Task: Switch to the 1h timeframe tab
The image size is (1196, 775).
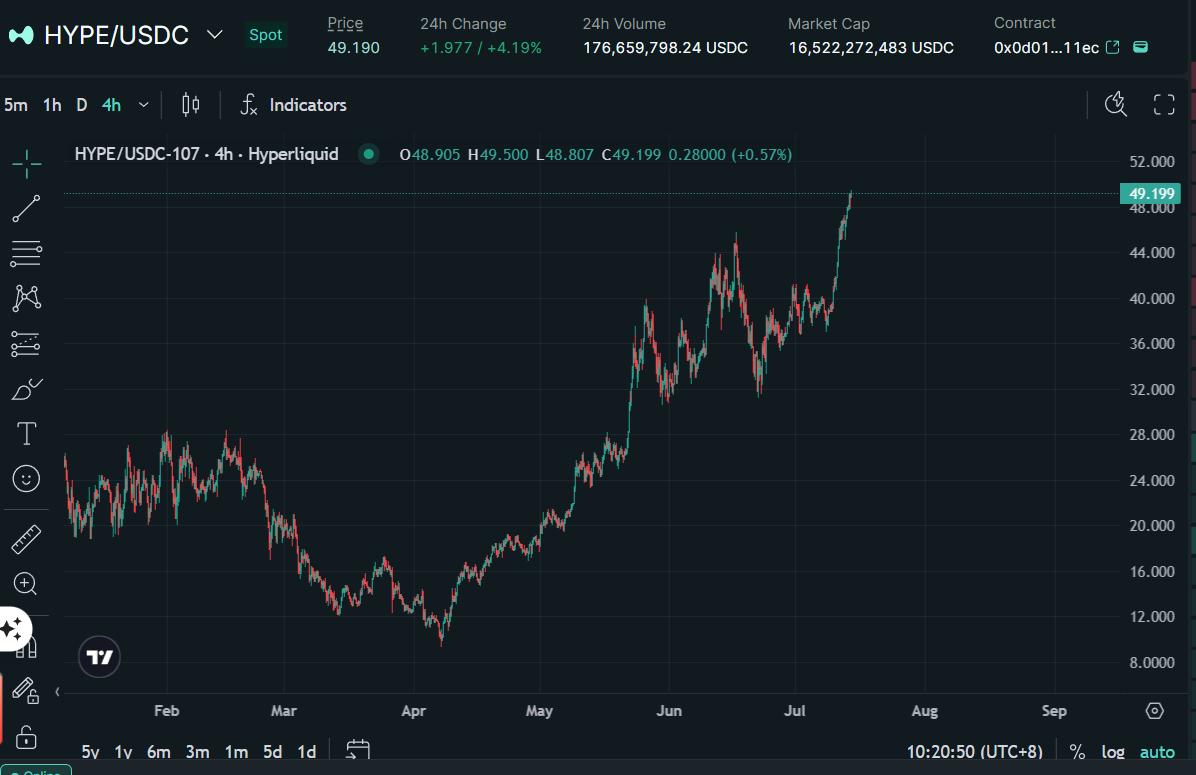Action: tap(51, 104)
